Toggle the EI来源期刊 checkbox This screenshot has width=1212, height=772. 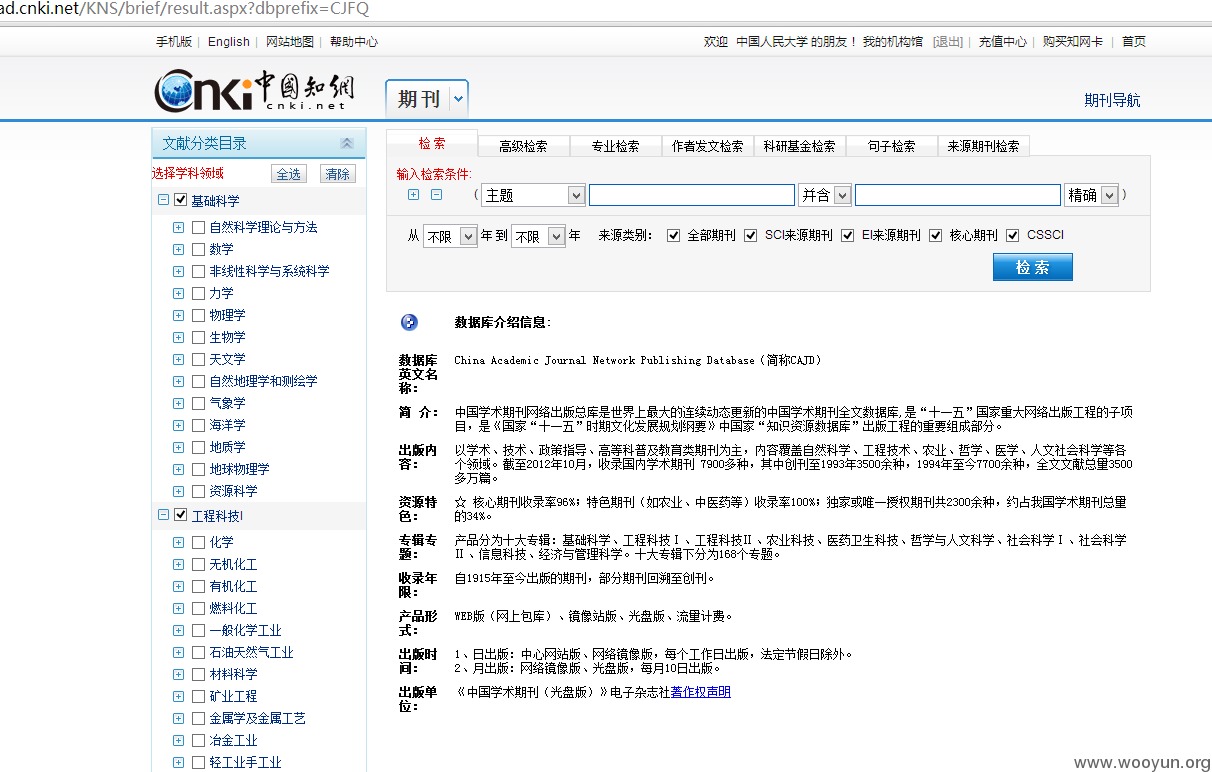click(848, 235)
